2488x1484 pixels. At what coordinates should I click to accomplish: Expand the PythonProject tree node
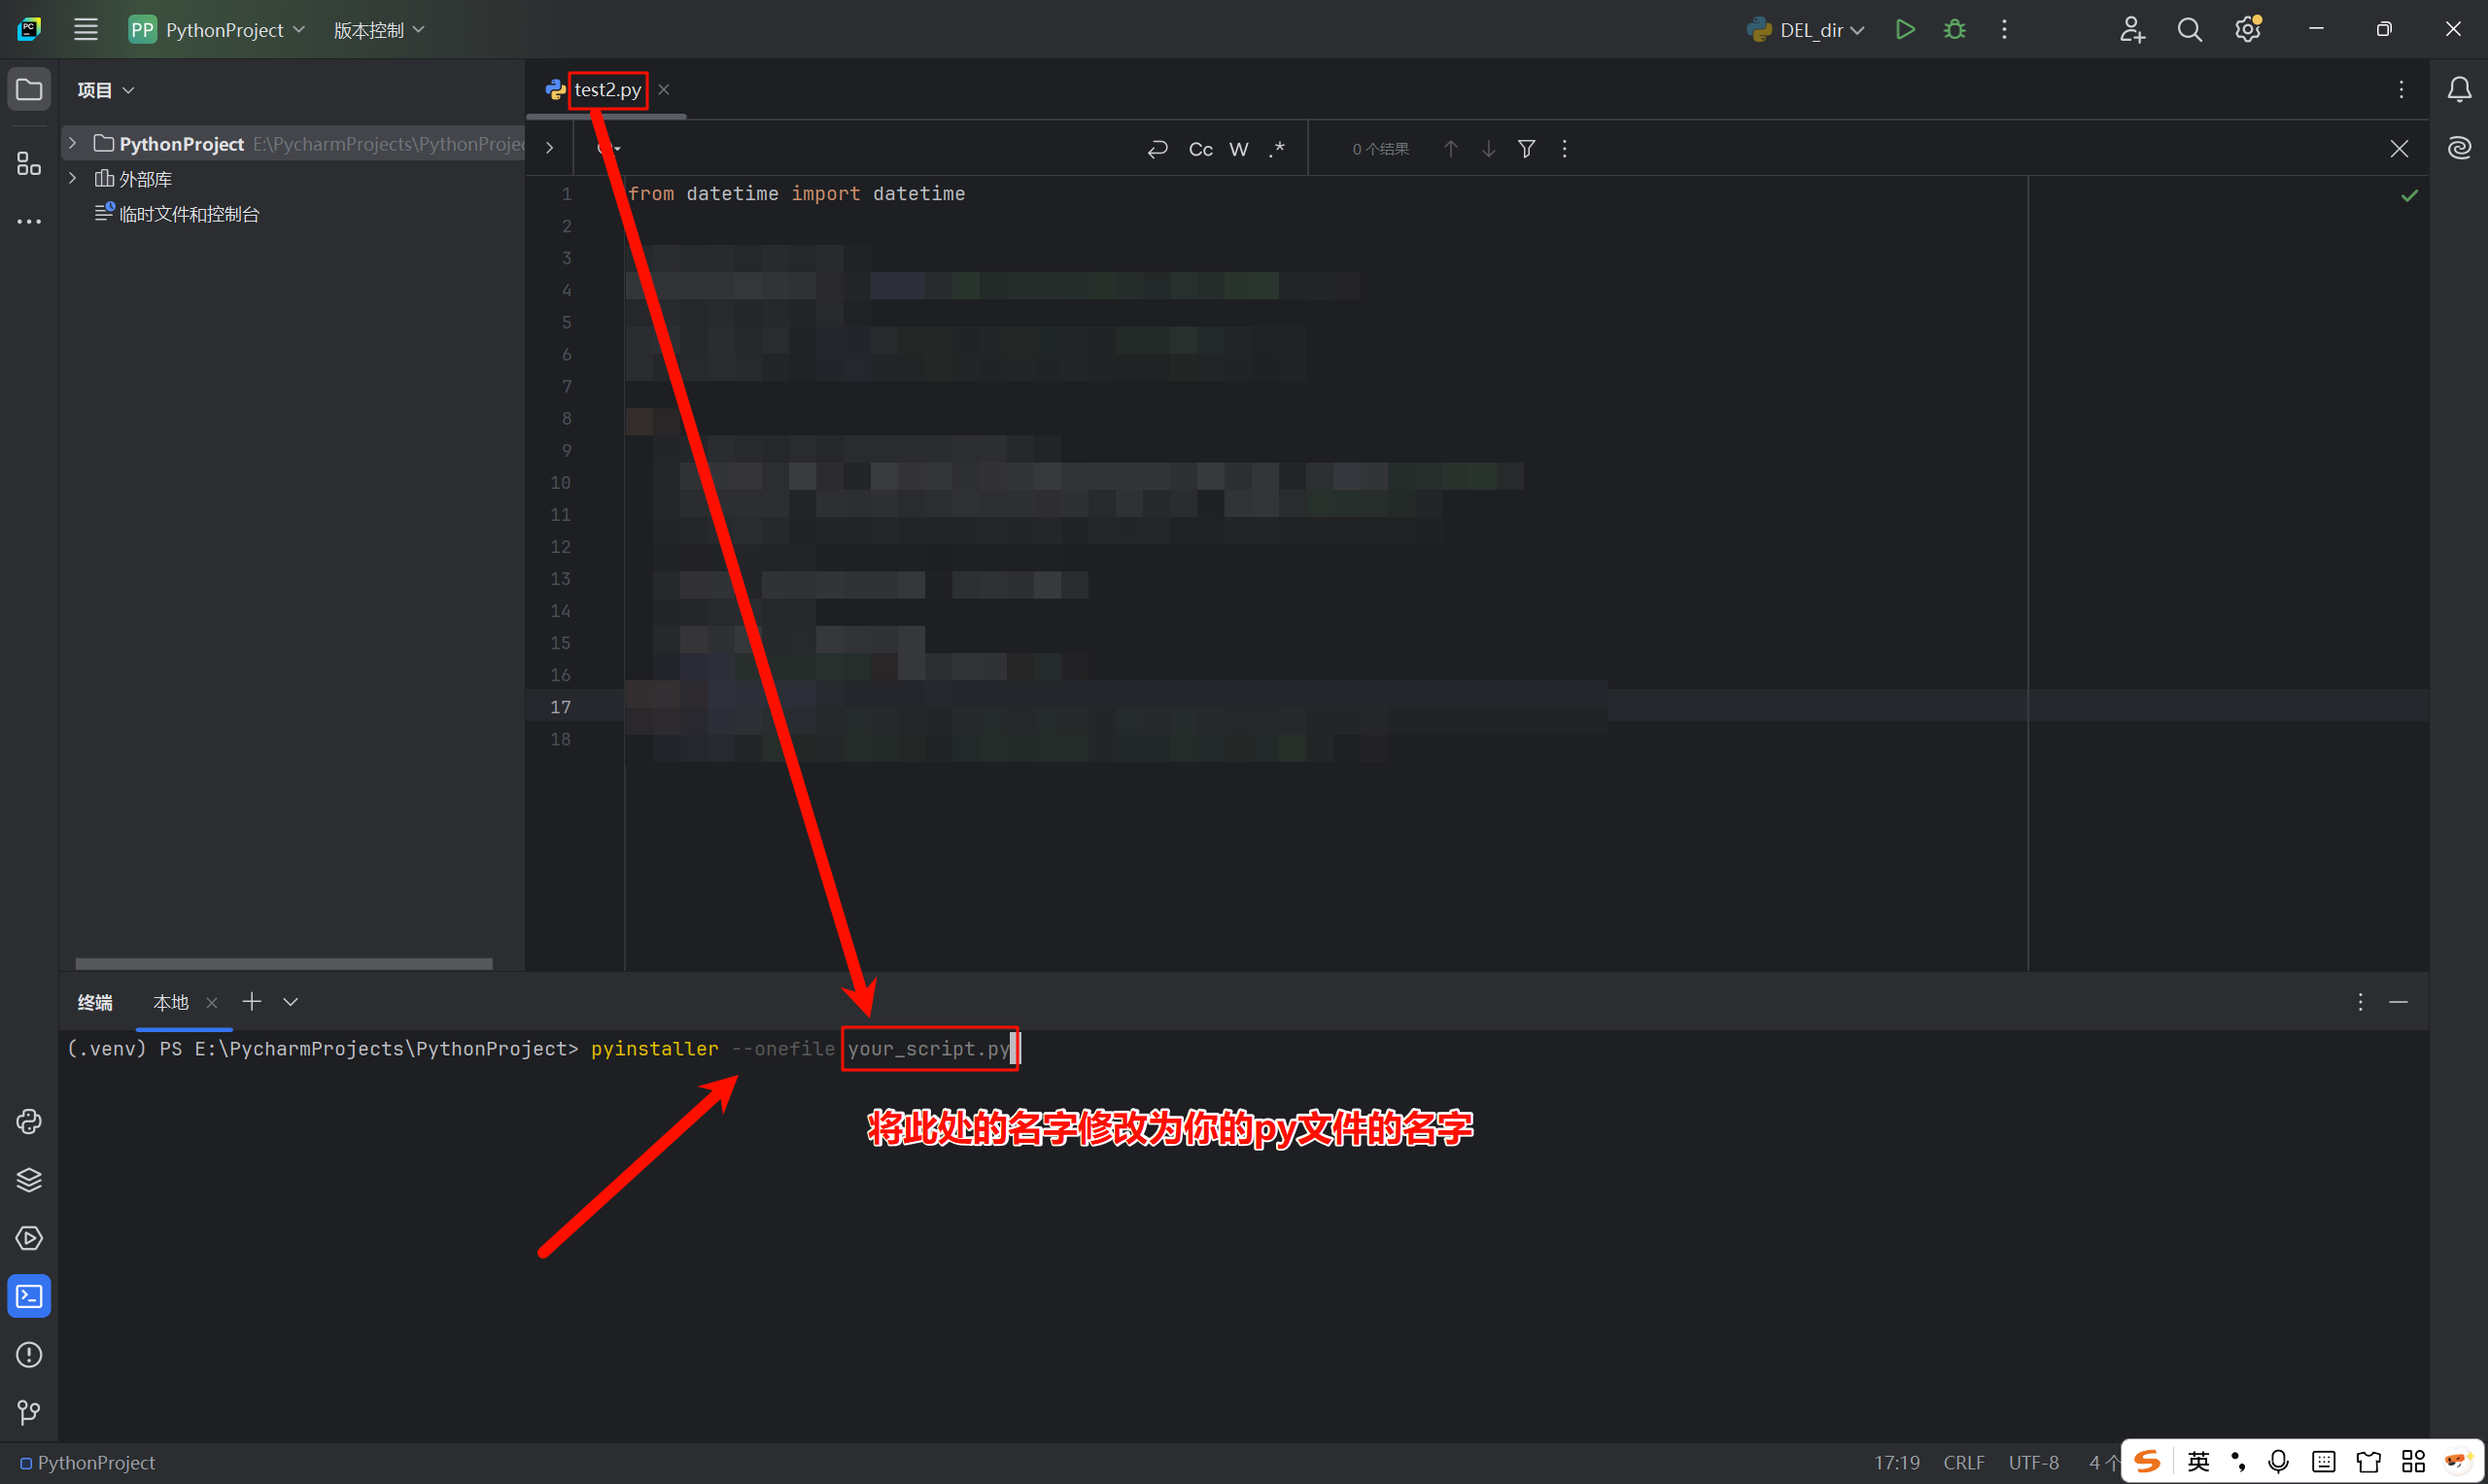(x=73, y=143)
